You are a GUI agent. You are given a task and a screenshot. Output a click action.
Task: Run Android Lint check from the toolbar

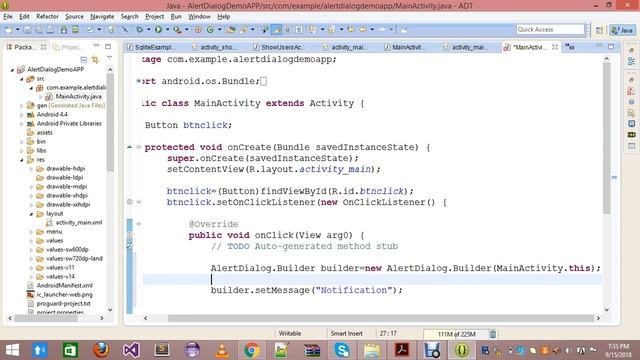90,30
